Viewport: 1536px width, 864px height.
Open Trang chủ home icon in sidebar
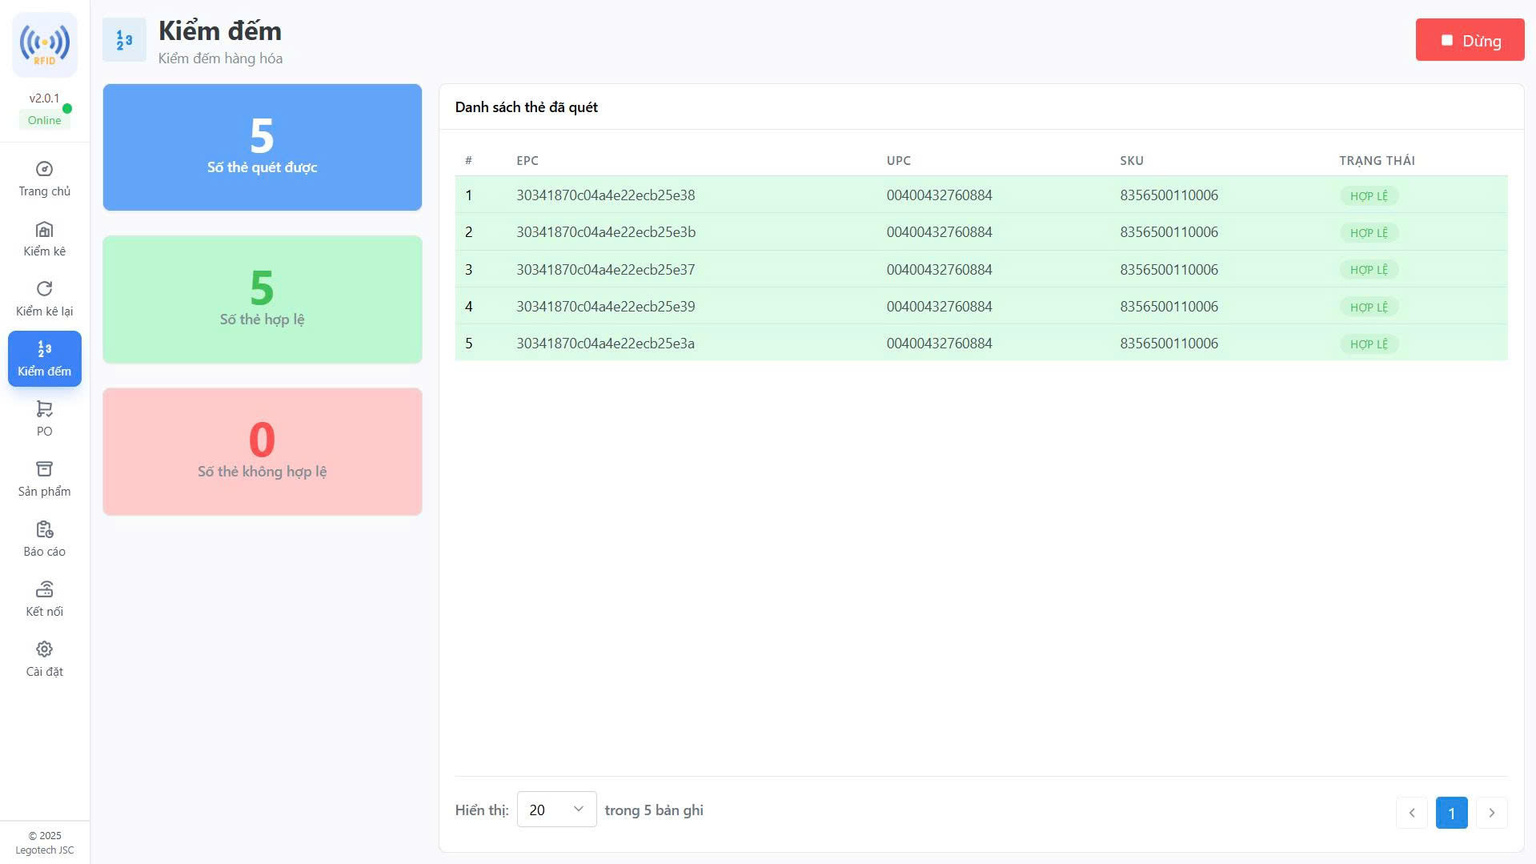click(x=44, y=169)
